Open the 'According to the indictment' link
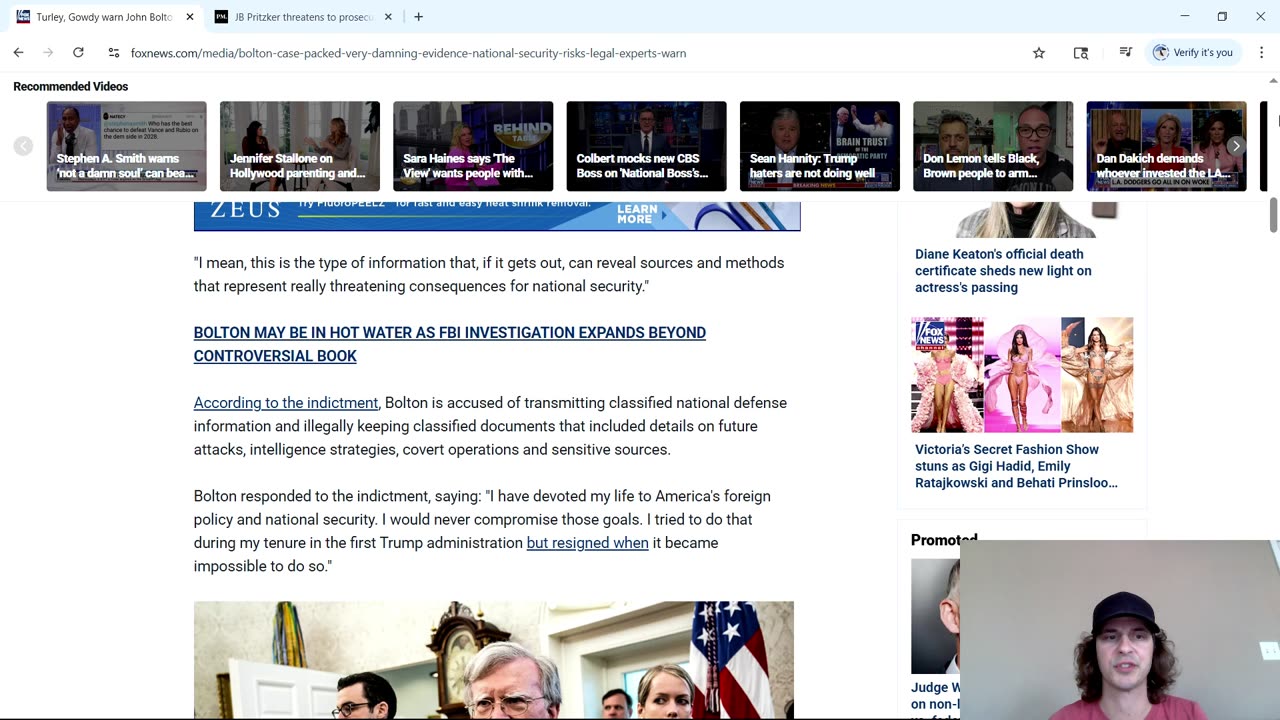Image resolution: width=1280 pixels, height=720 pixels. point(286,403)
